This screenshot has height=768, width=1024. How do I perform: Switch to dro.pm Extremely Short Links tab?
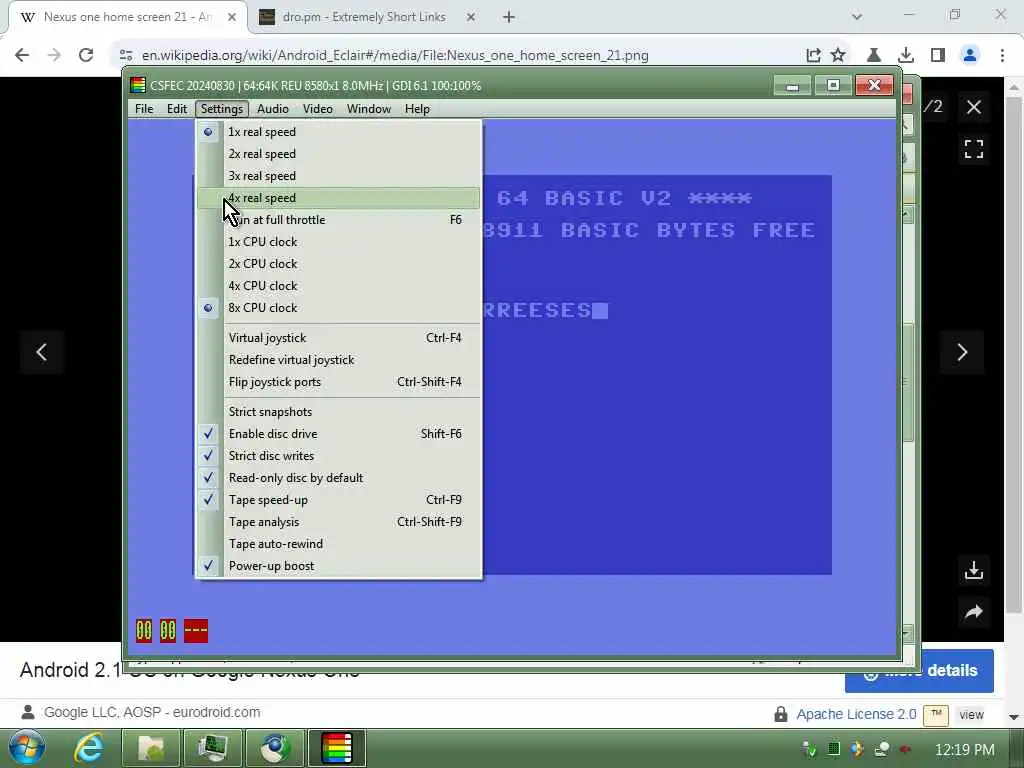point(364,17)
